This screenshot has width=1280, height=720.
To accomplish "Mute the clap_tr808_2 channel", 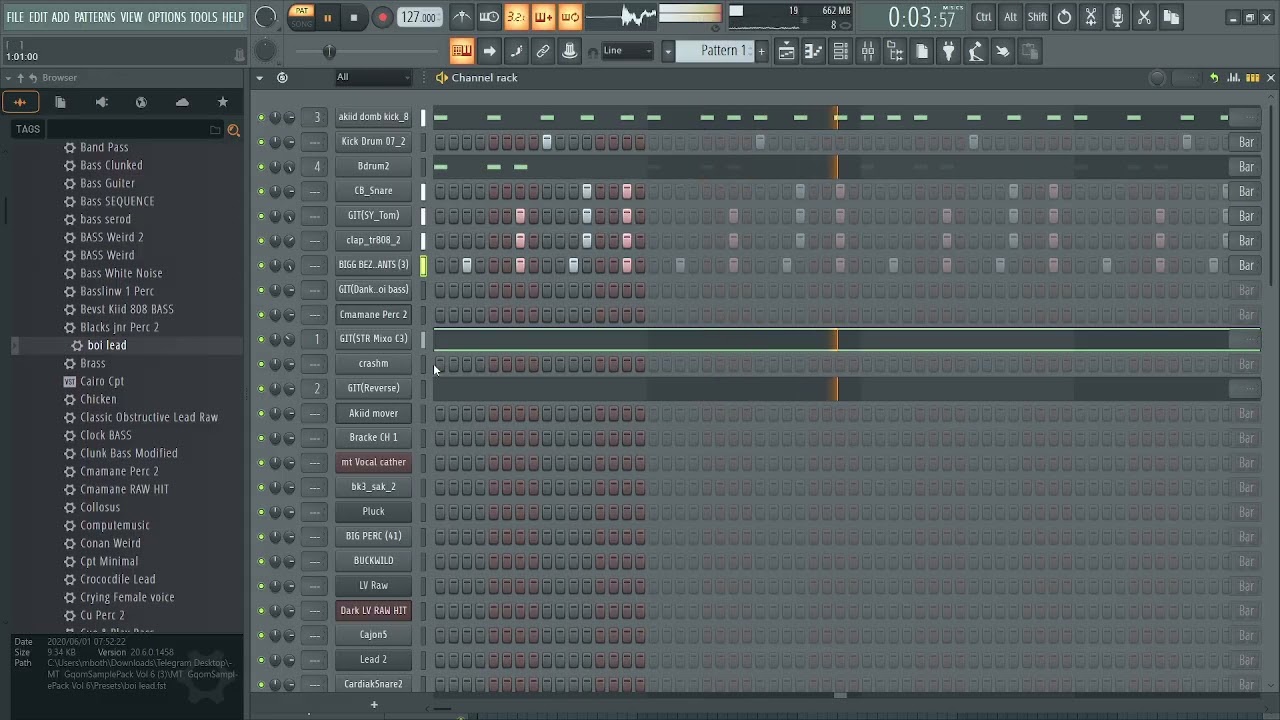I will (261, 240).
